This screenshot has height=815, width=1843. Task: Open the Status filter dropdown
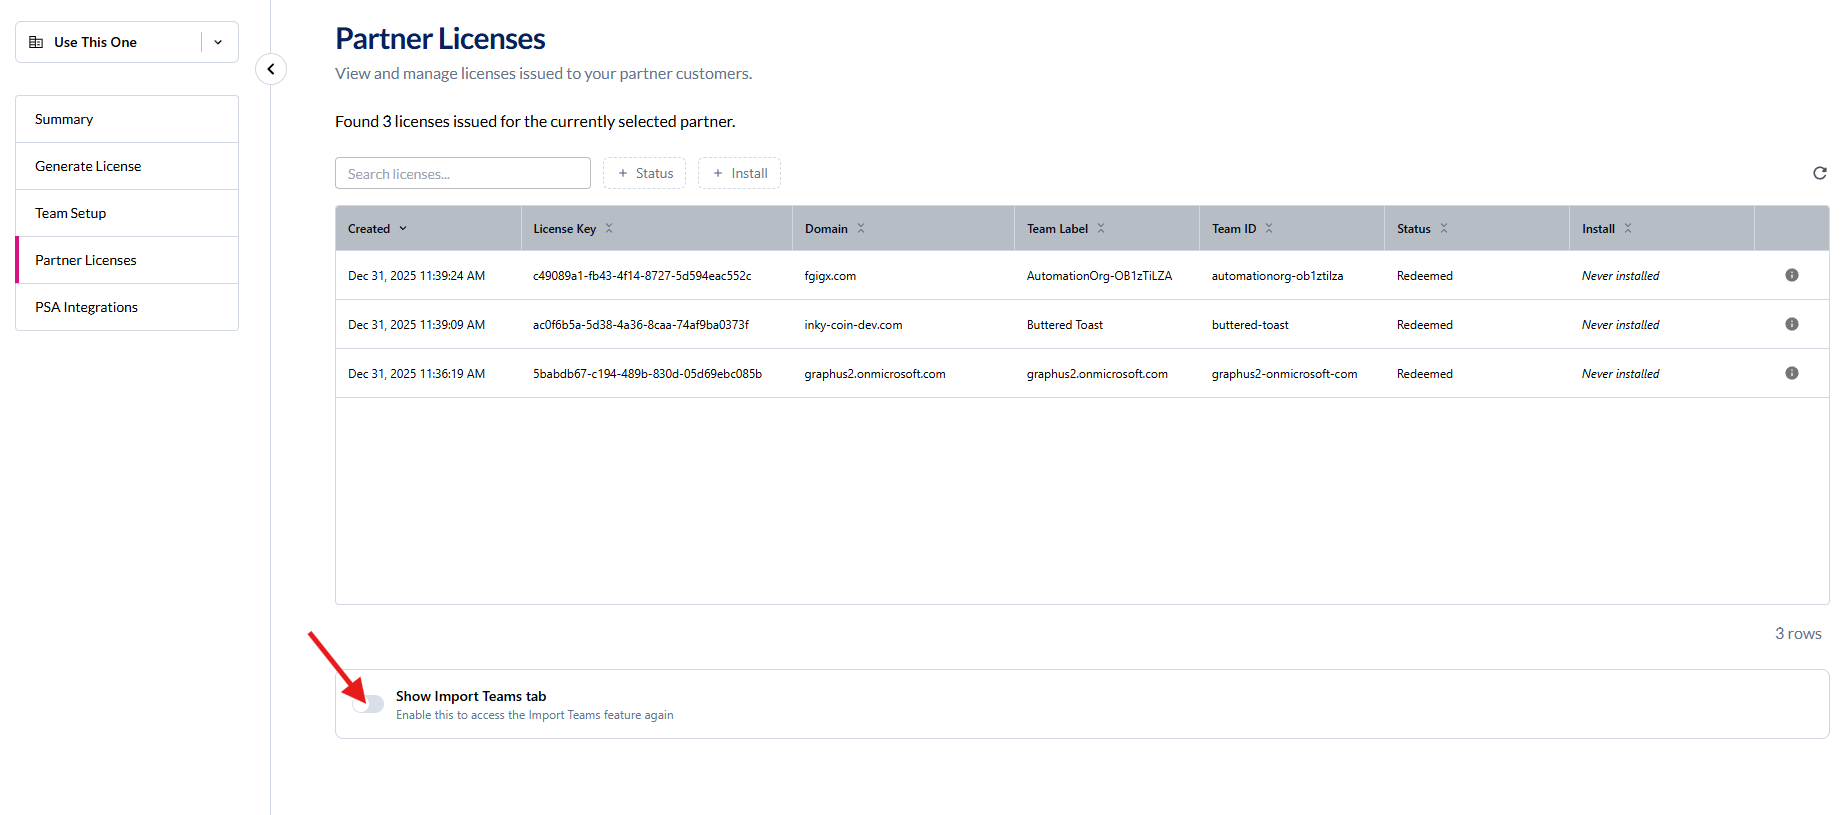[x=644, y=173]
